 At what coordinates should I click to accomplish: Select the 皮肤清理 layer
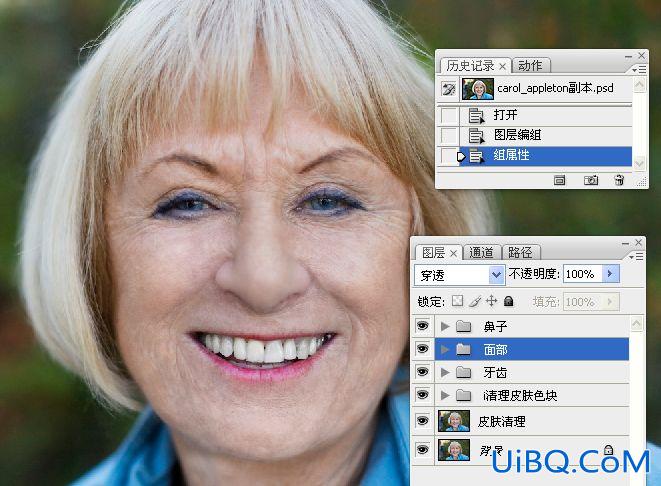pyautogui.click(x=532, y=421)
